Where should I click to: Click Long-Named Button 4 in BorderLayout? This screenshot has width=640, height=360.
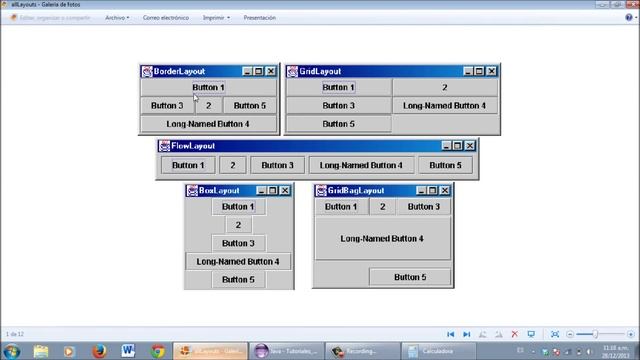(208, 124)
